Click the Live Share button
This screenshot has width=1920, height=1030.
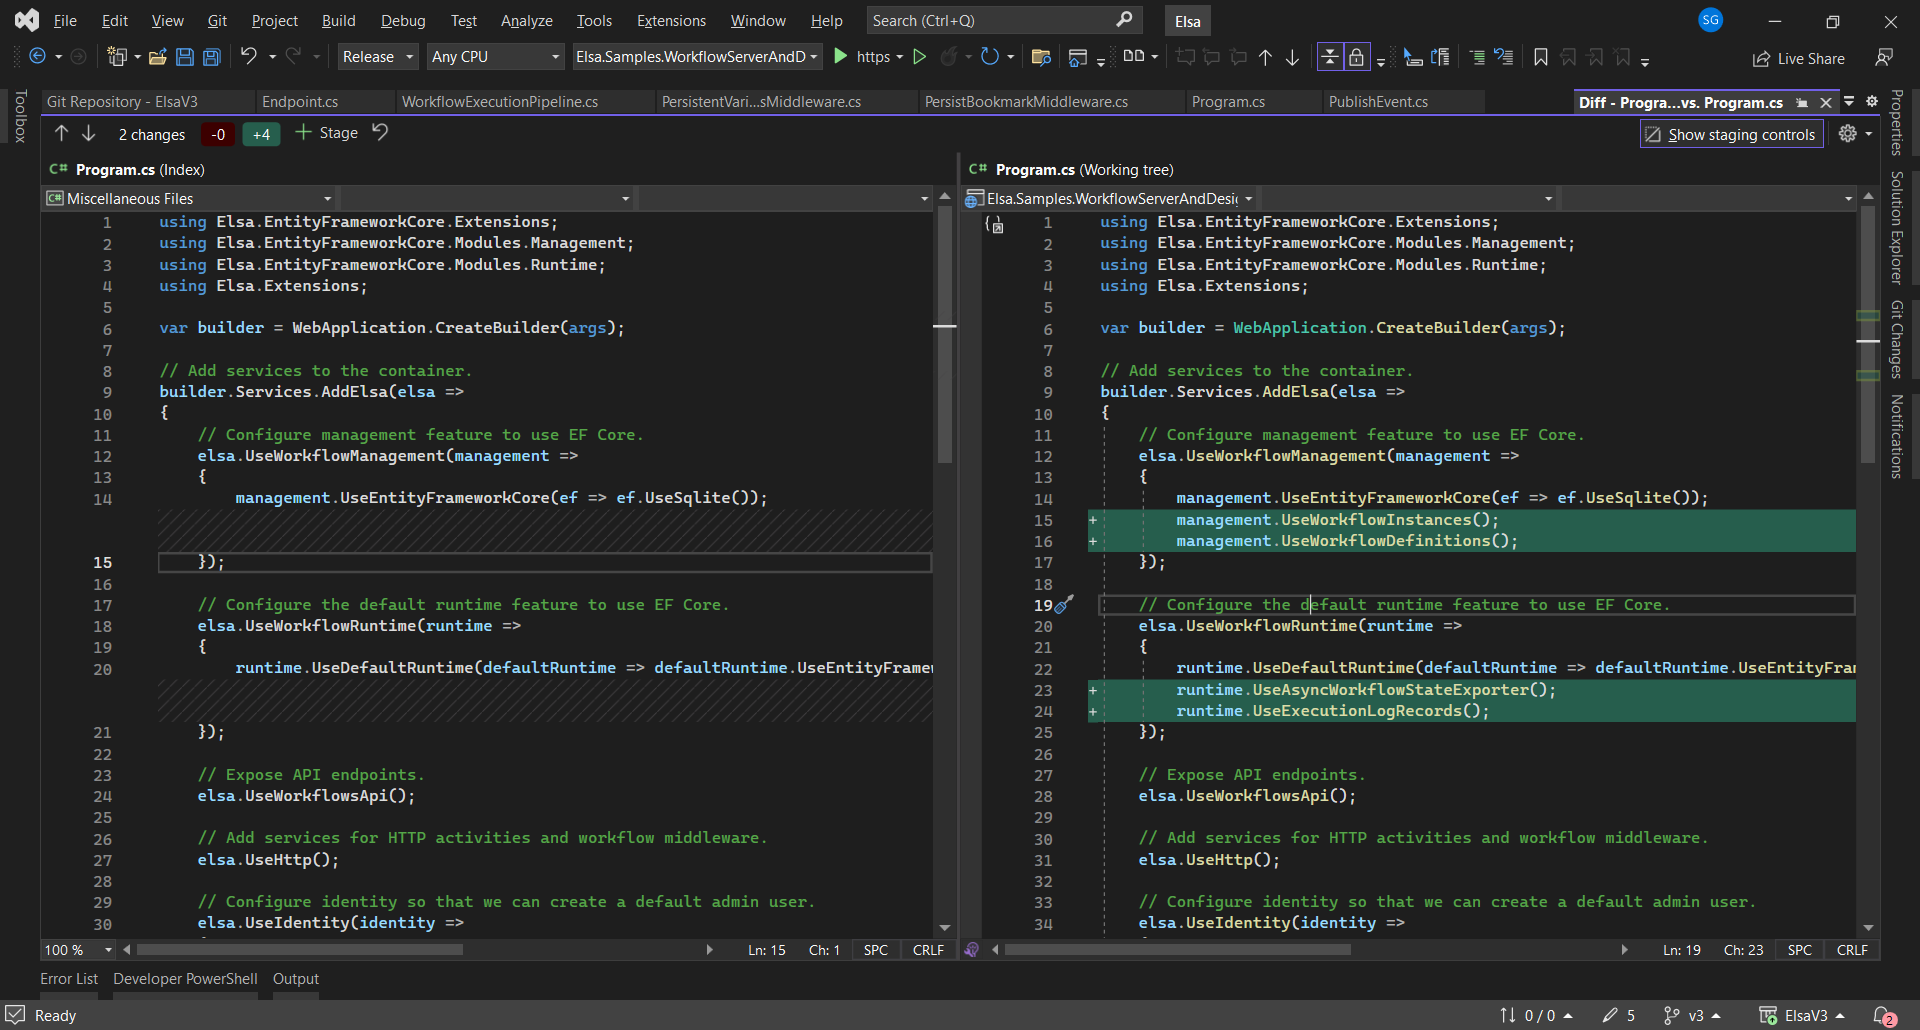pos(1799,58)
